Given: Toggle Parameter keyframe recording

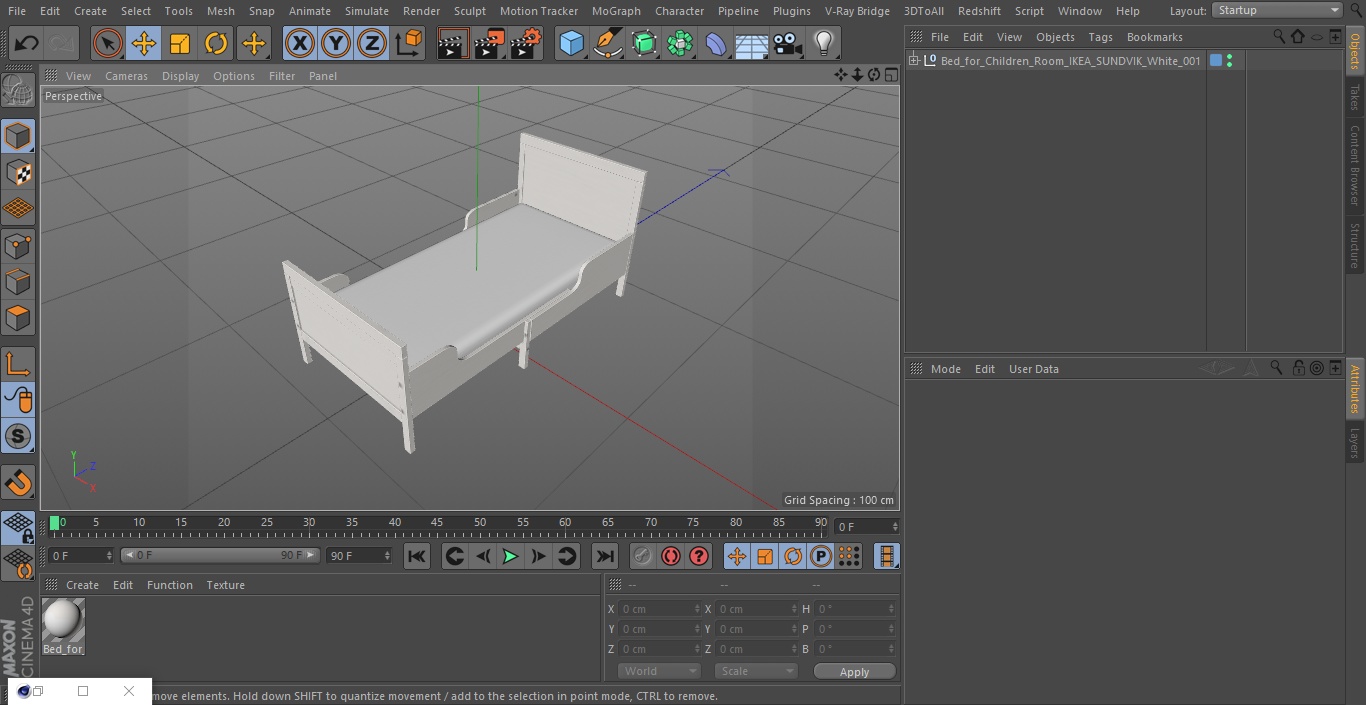Looking at the screenshot, I should [821, 556].
